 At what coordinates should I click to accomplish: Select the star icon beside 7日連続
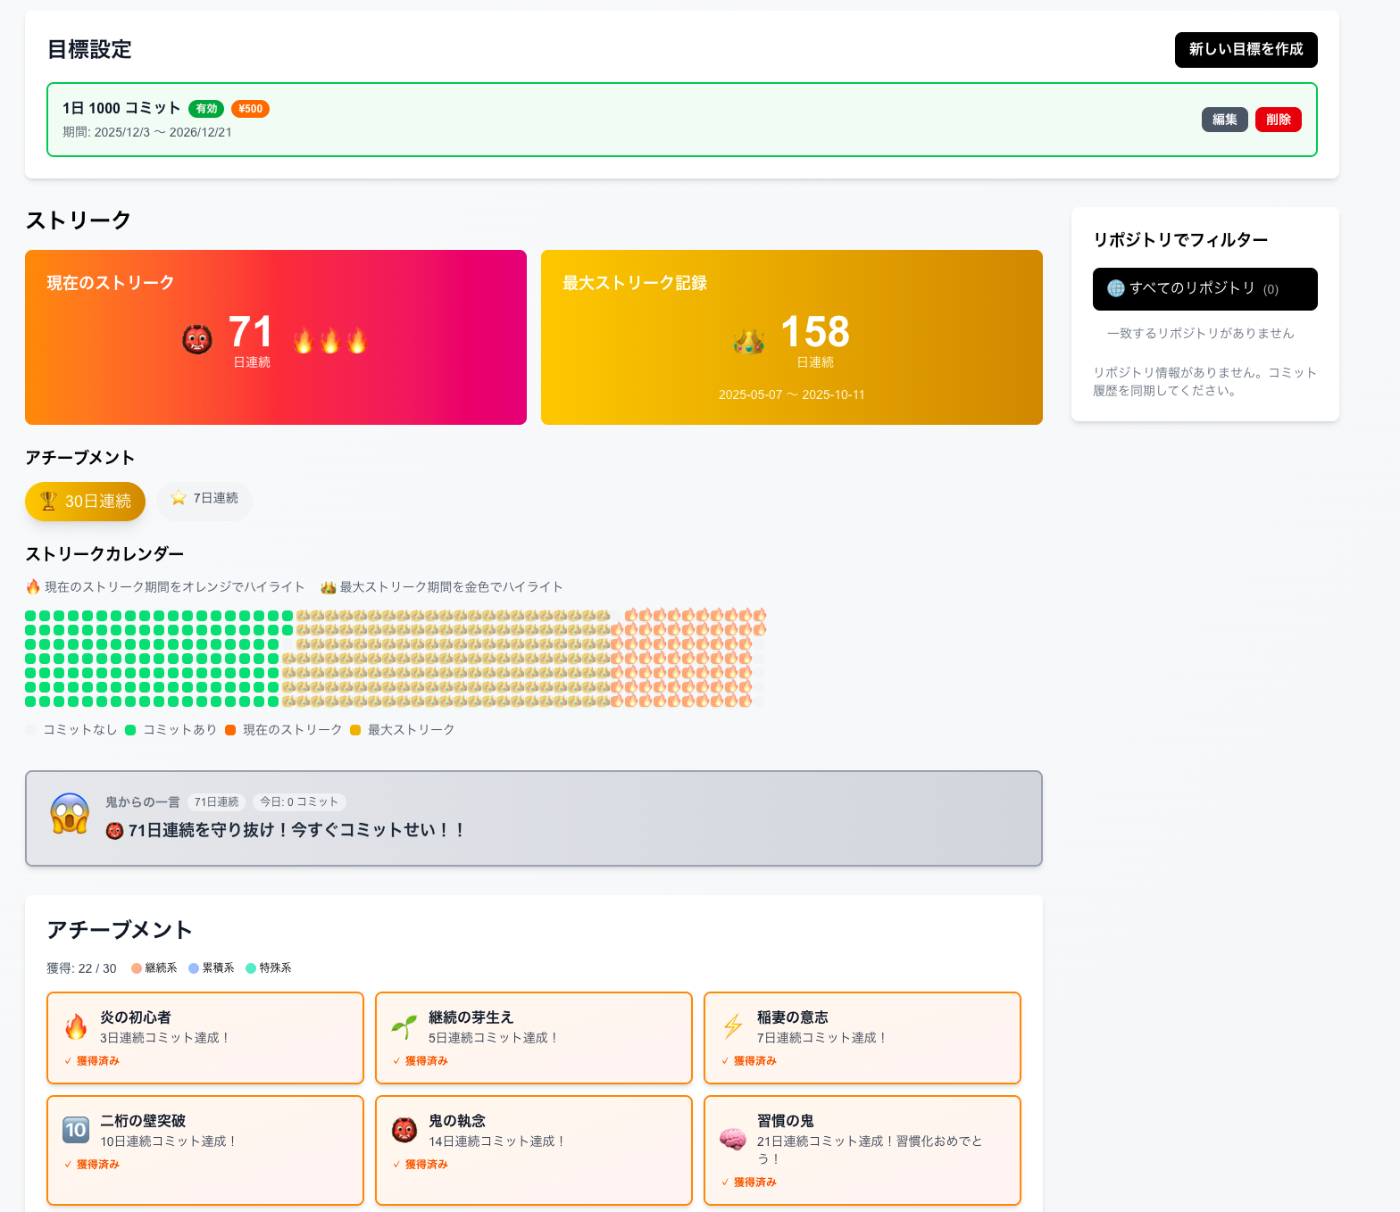pos(178,497)
